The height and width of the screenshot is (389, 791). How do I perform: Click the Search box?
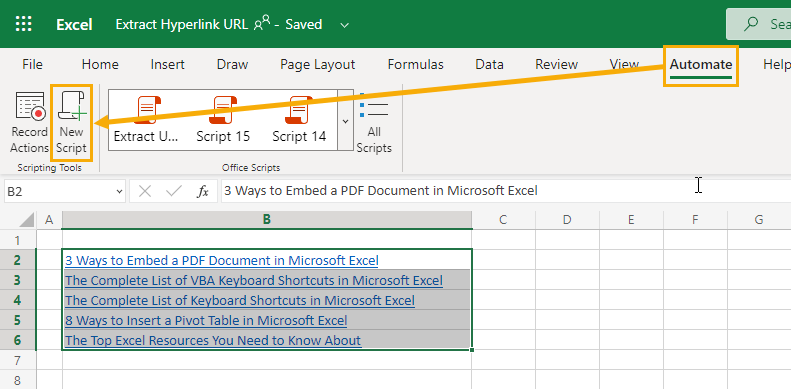pyautogui.click(x=759, y=24)
